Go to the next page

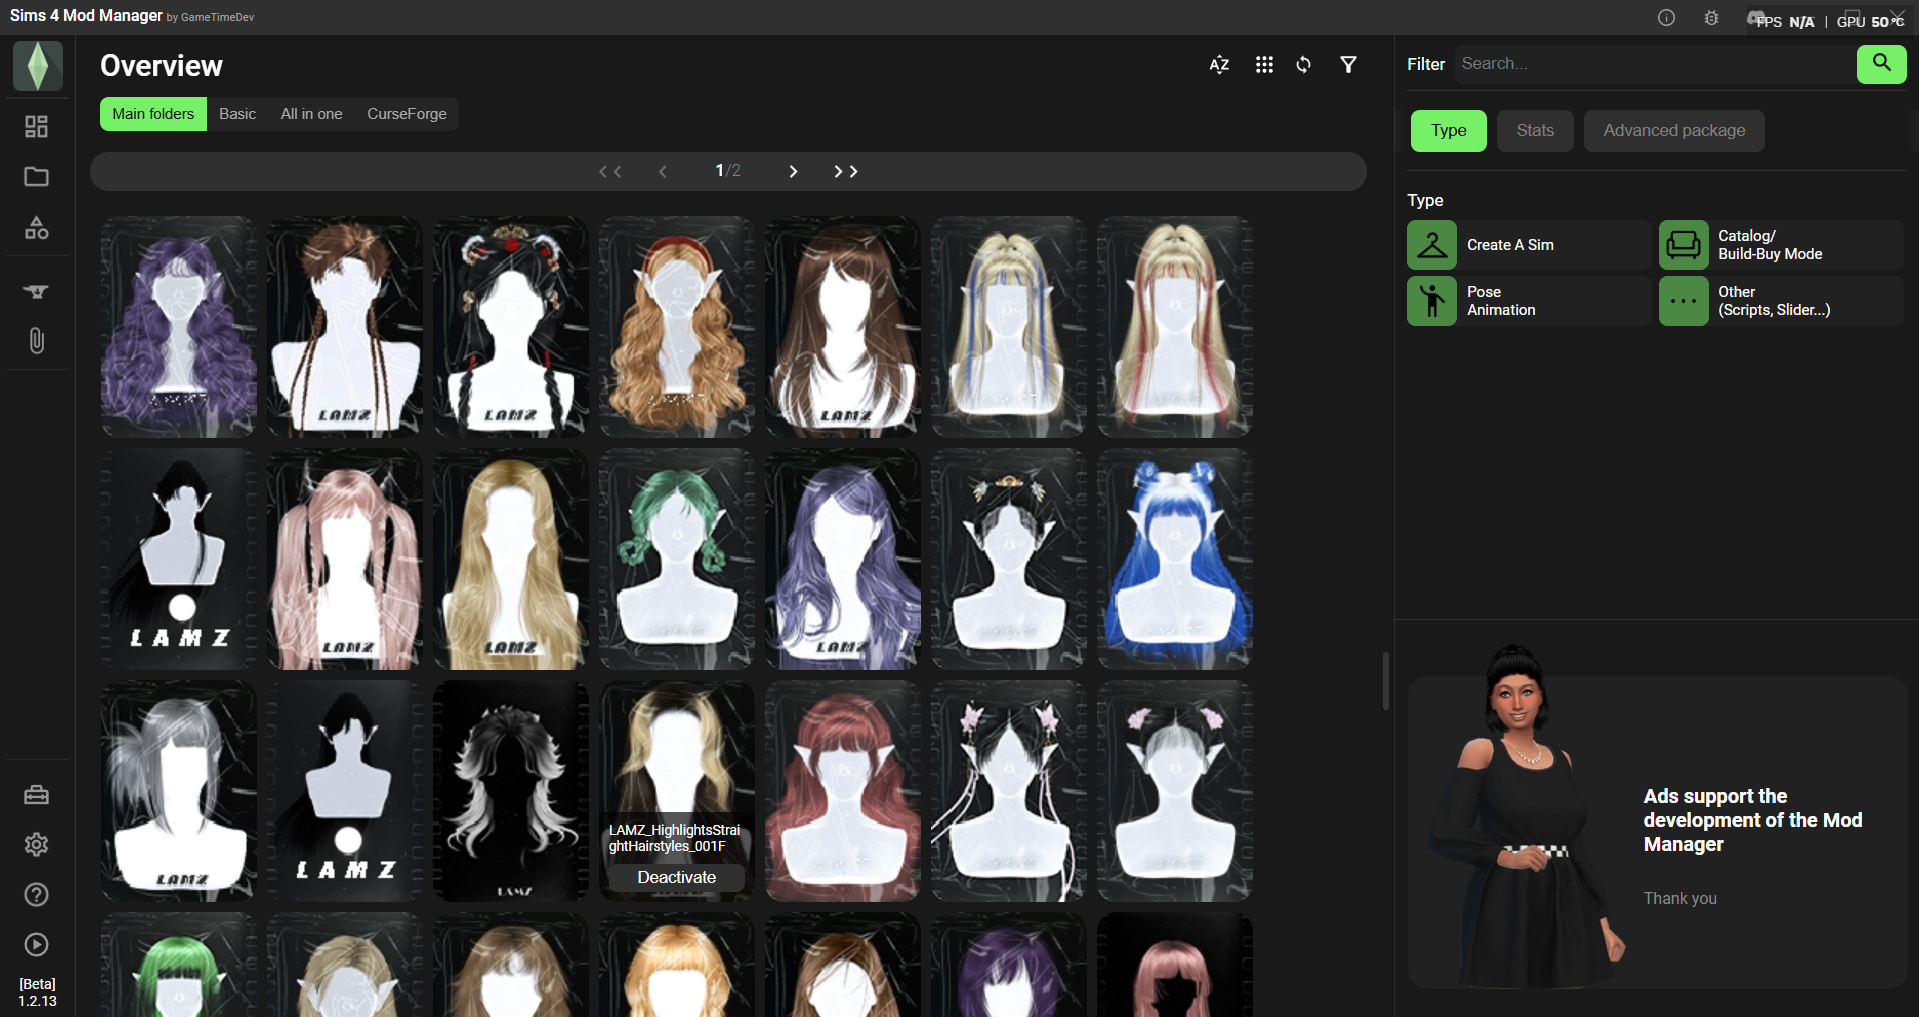(793, 172)
